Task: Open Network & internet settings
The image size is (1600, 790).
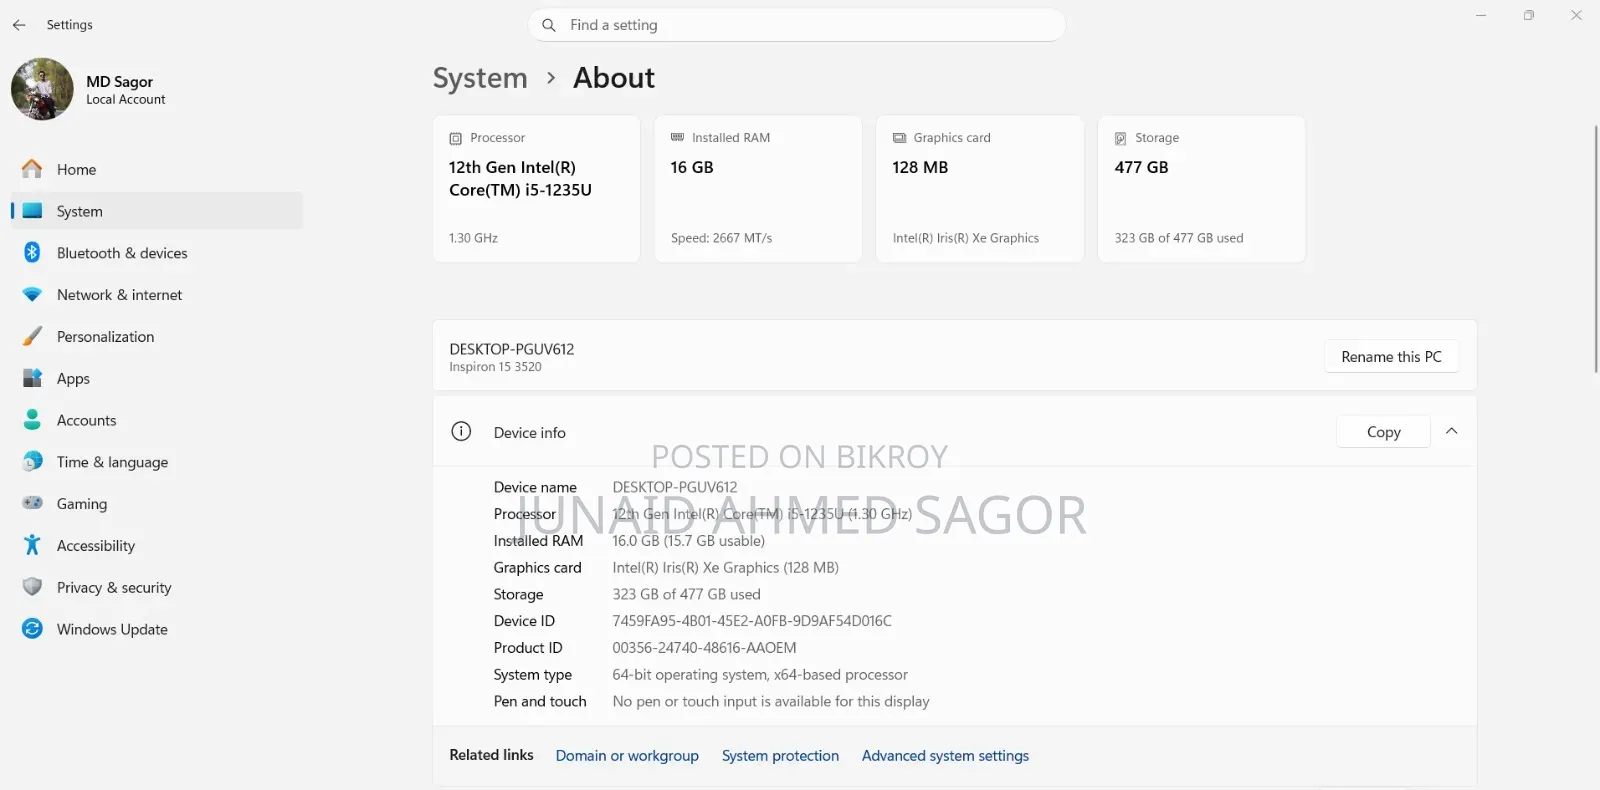Action: tap(157, 295)
